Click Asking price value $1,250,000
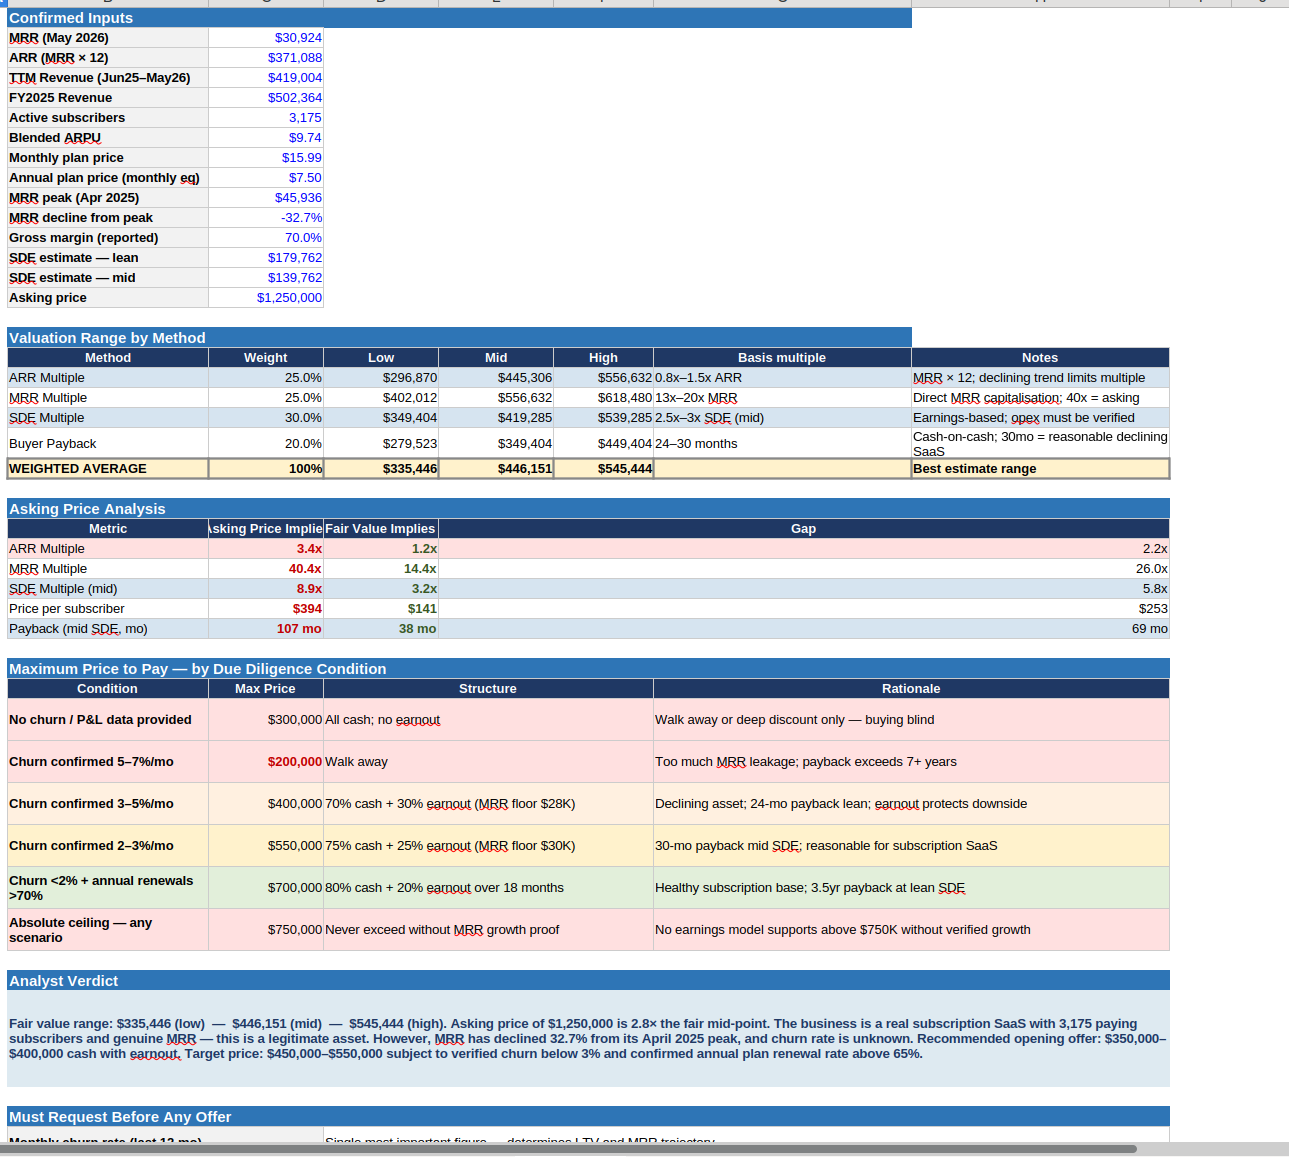 click(x=266, y=298)
